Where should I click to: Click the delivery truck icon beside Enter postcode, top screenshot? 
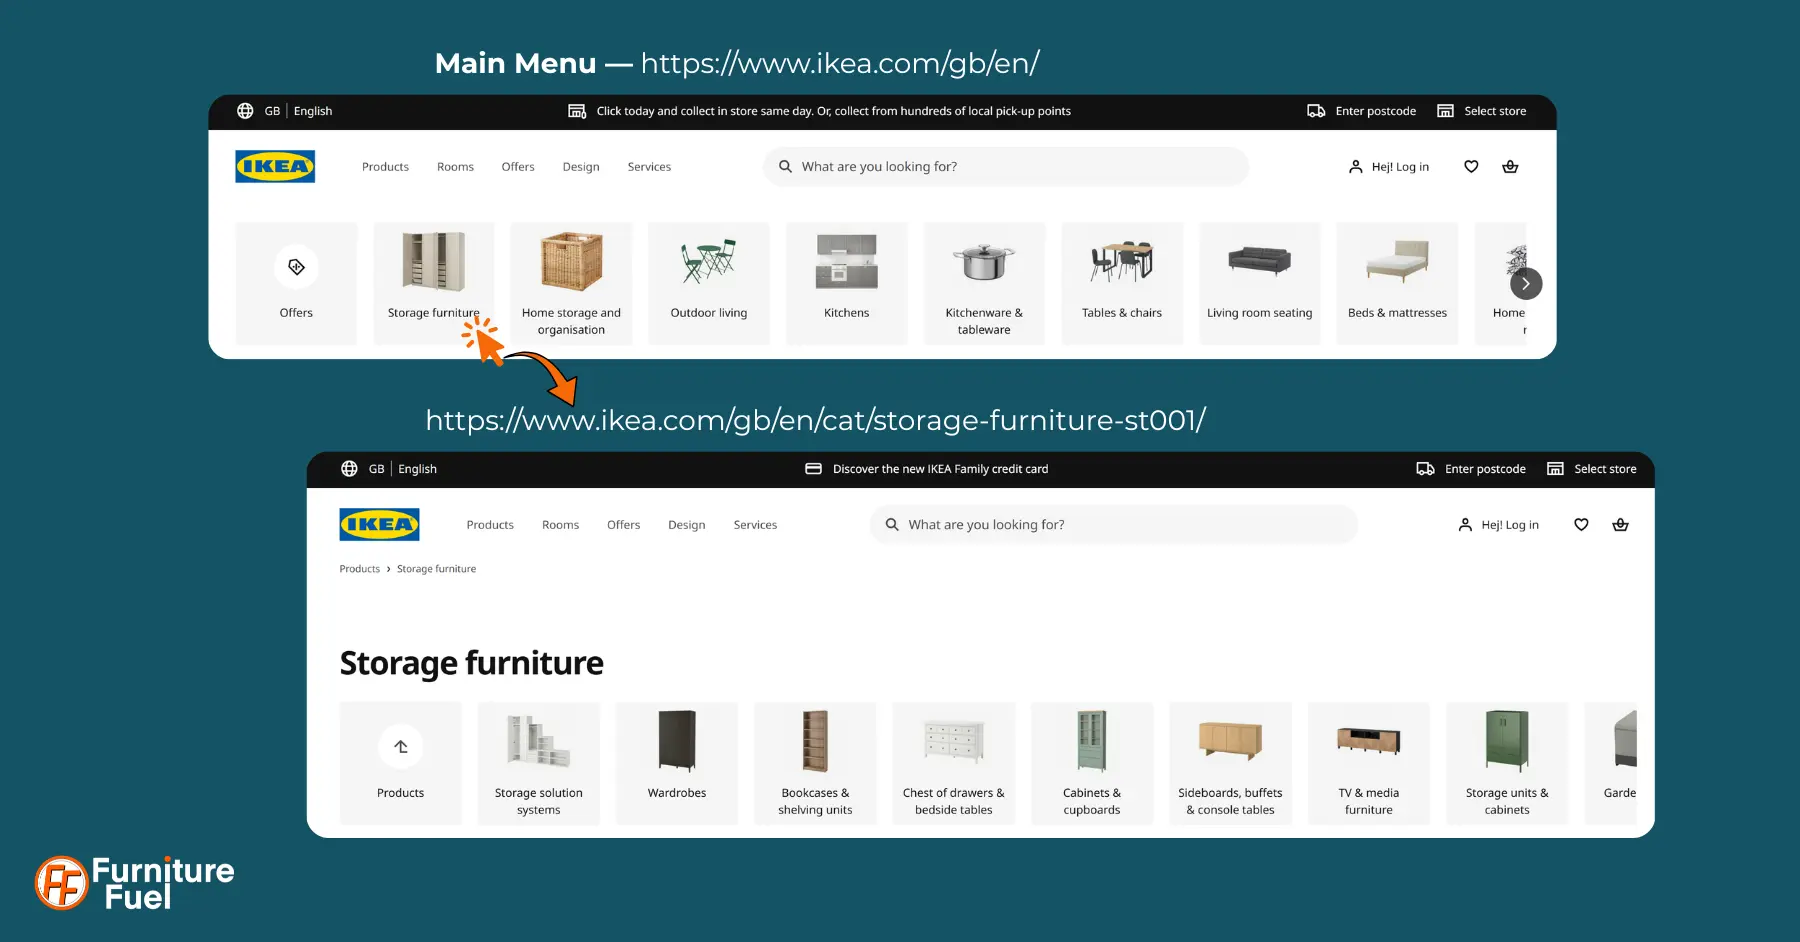(x=1316, y=111)
